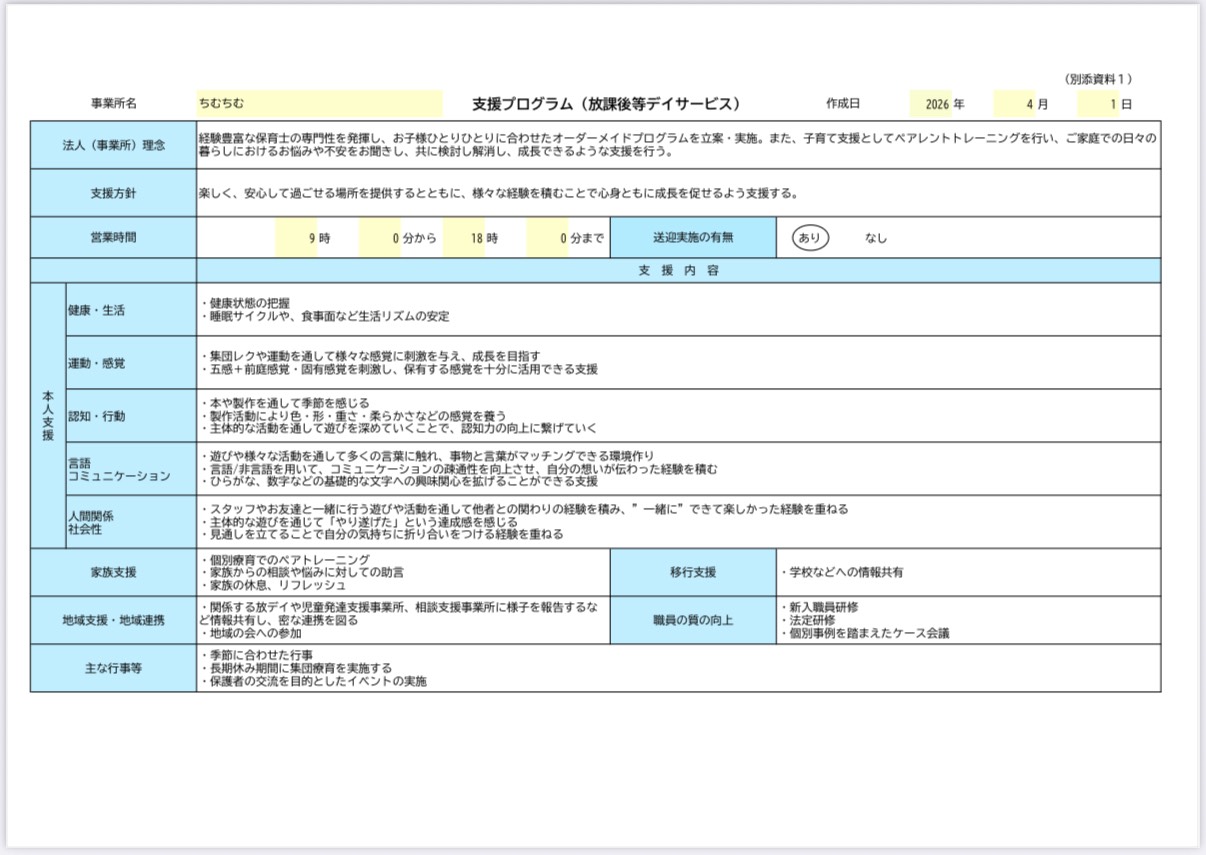This screenshot has height=855, width=1206.
Task: Click the vertical 本人支援 cell
Action: (47, 416)
